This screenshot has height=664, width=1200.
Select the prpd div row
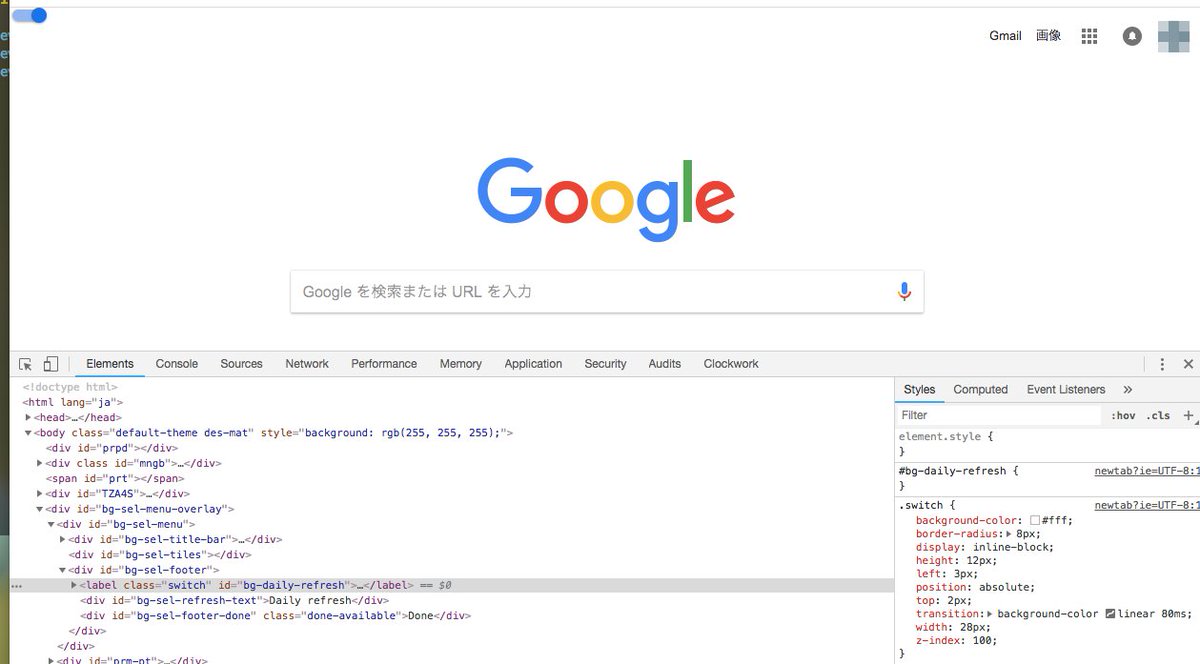452,448
